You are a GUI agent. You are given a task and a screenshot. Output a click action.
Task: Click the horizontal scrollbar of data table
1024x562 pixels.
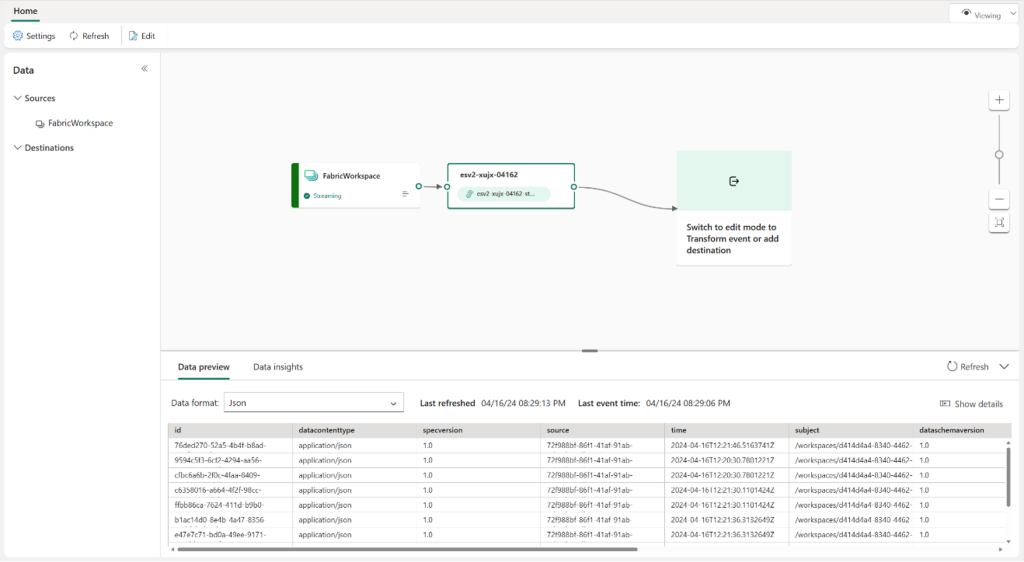pyautogui.click(x=407, y=550)
